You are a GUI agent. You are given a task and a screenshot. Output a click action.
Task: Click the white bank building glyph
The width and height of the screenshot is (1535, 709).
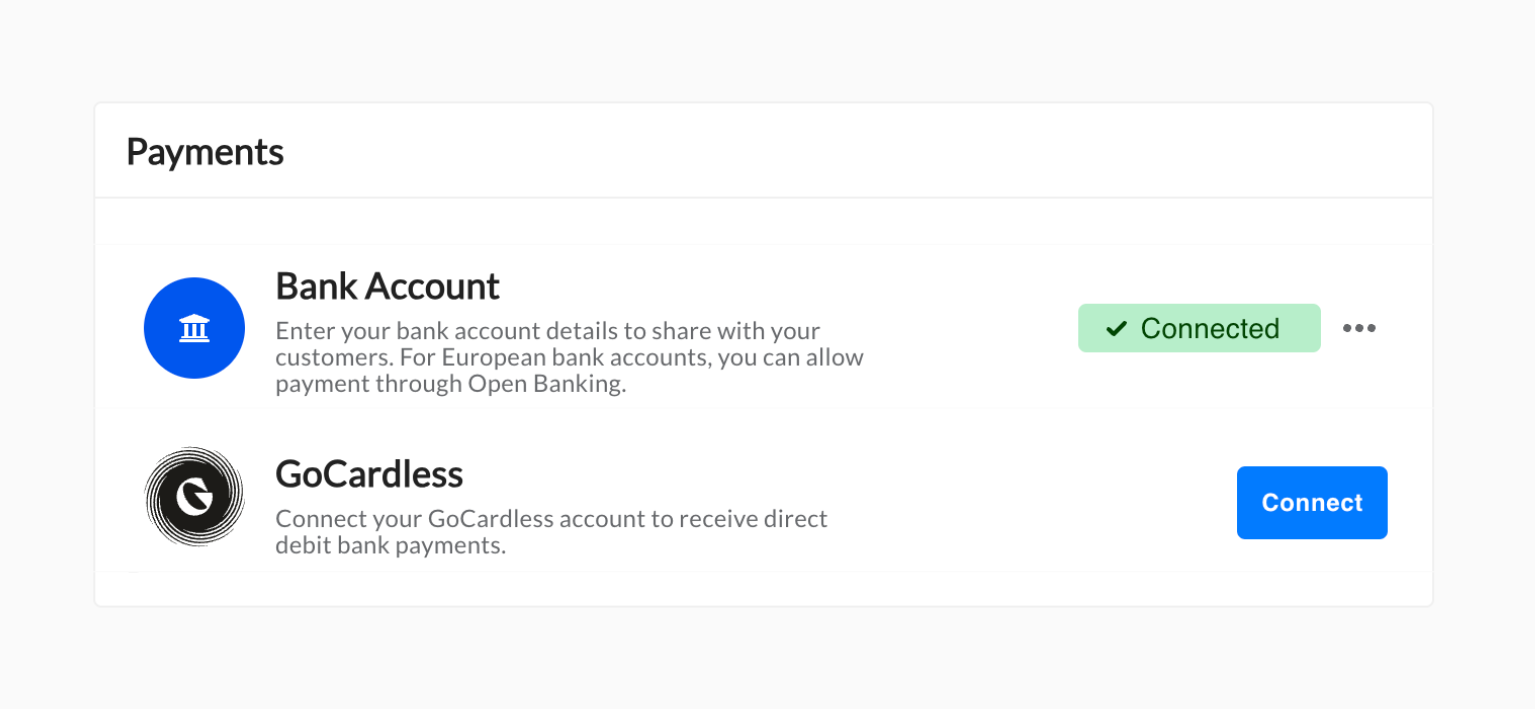point(194,328)
